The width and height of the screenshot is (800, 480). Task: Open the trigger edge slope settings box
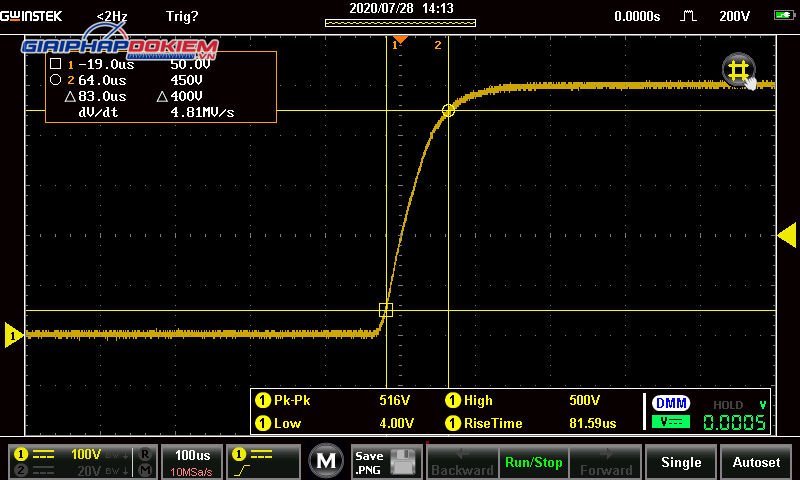(x=263, y=462)
